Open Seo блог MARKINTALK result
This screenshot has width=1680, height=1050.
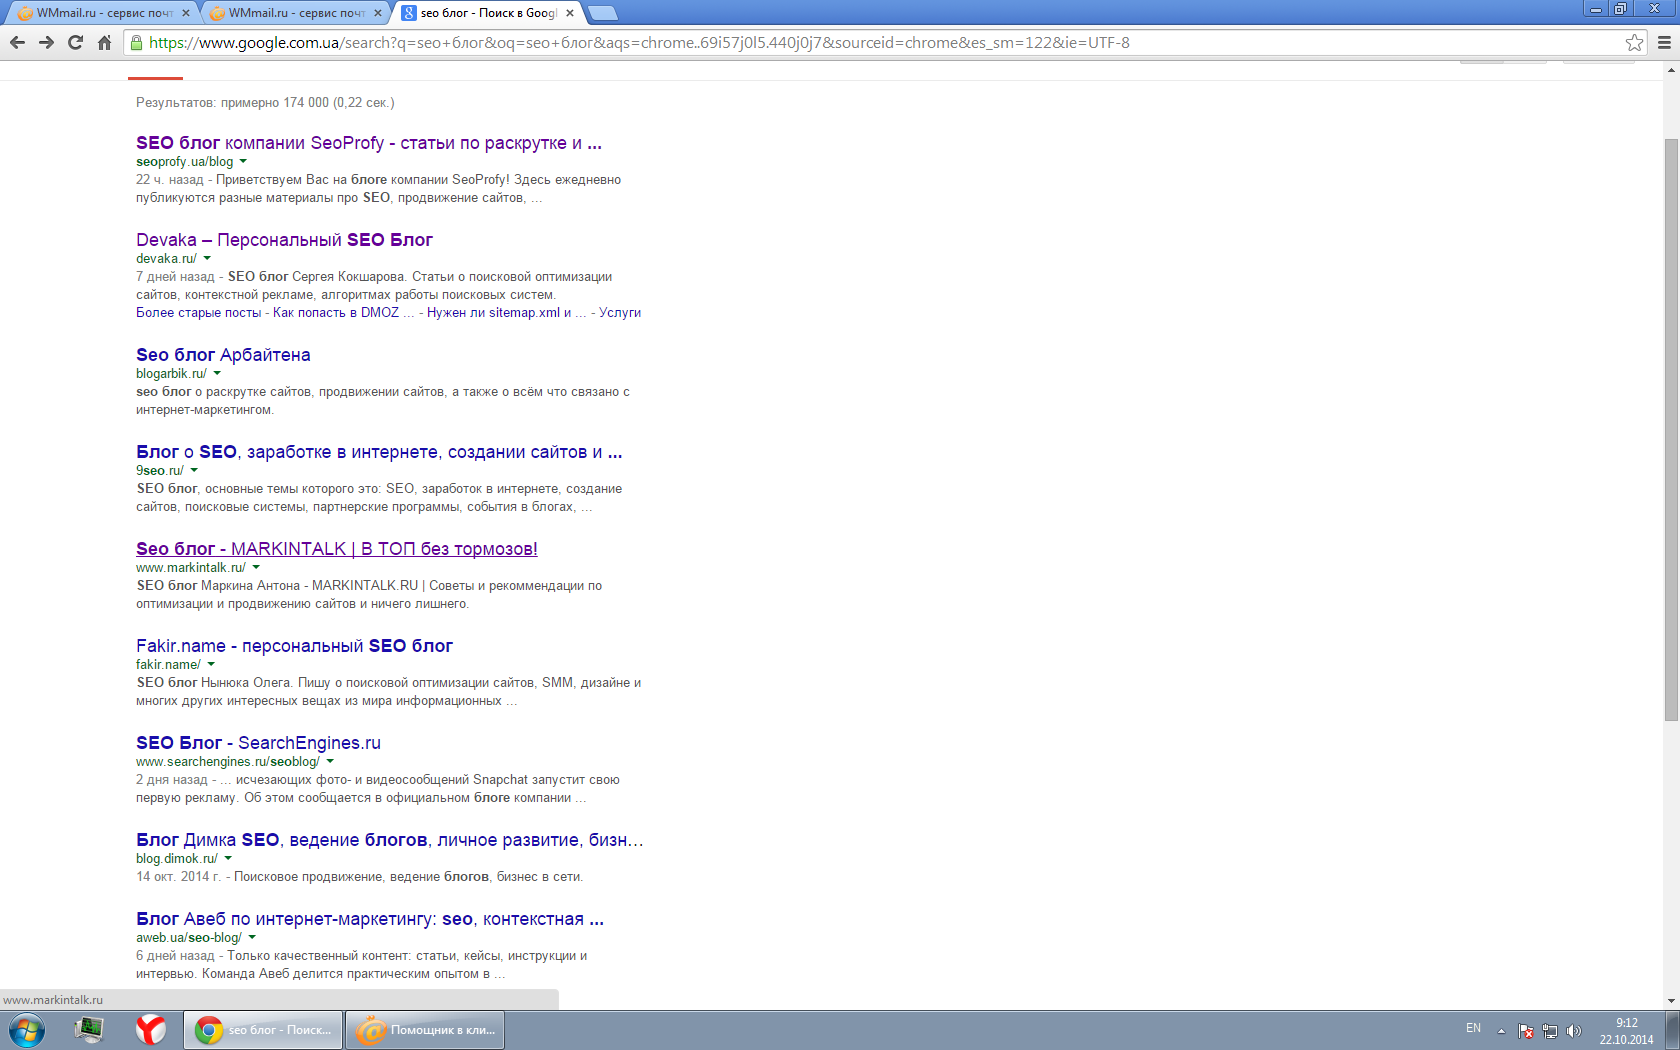(337, 549)
